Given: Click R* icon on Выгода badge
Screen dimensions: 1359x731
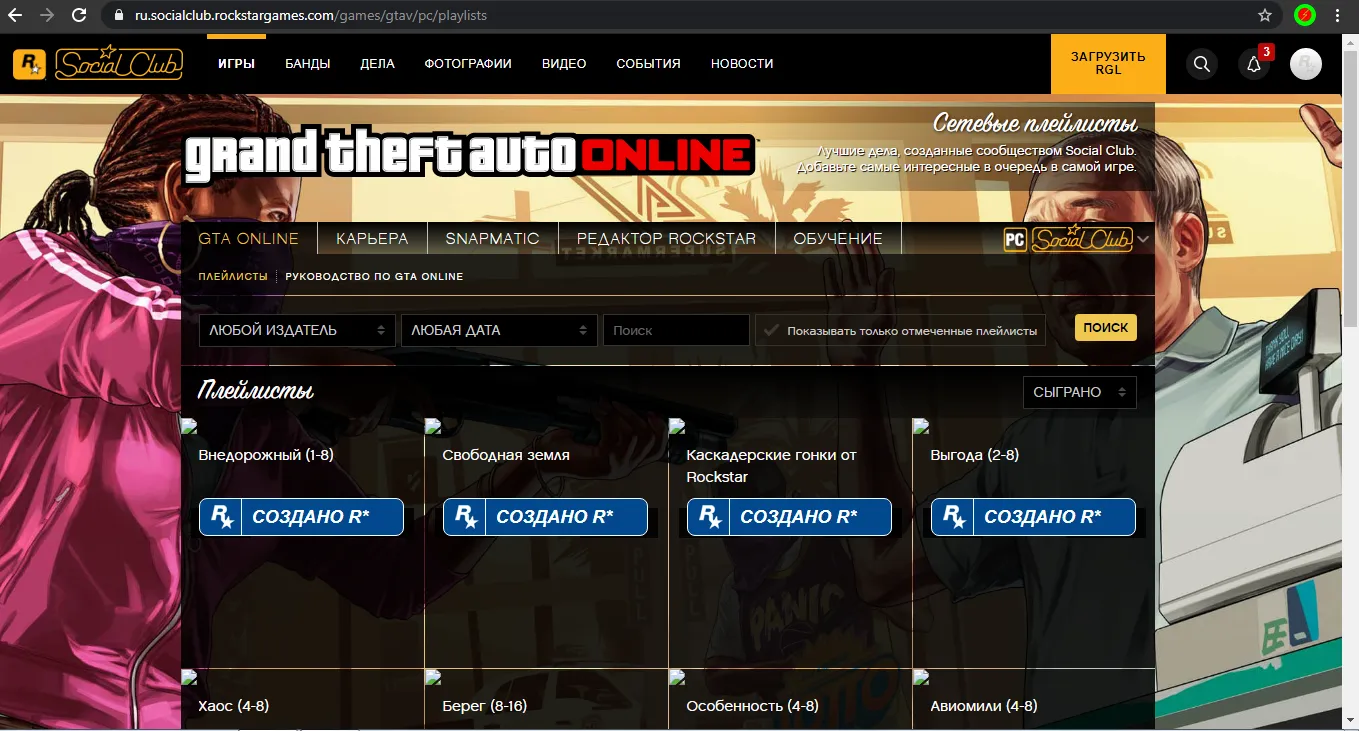Looking at the screenshot, I should (x=952, y=517).
